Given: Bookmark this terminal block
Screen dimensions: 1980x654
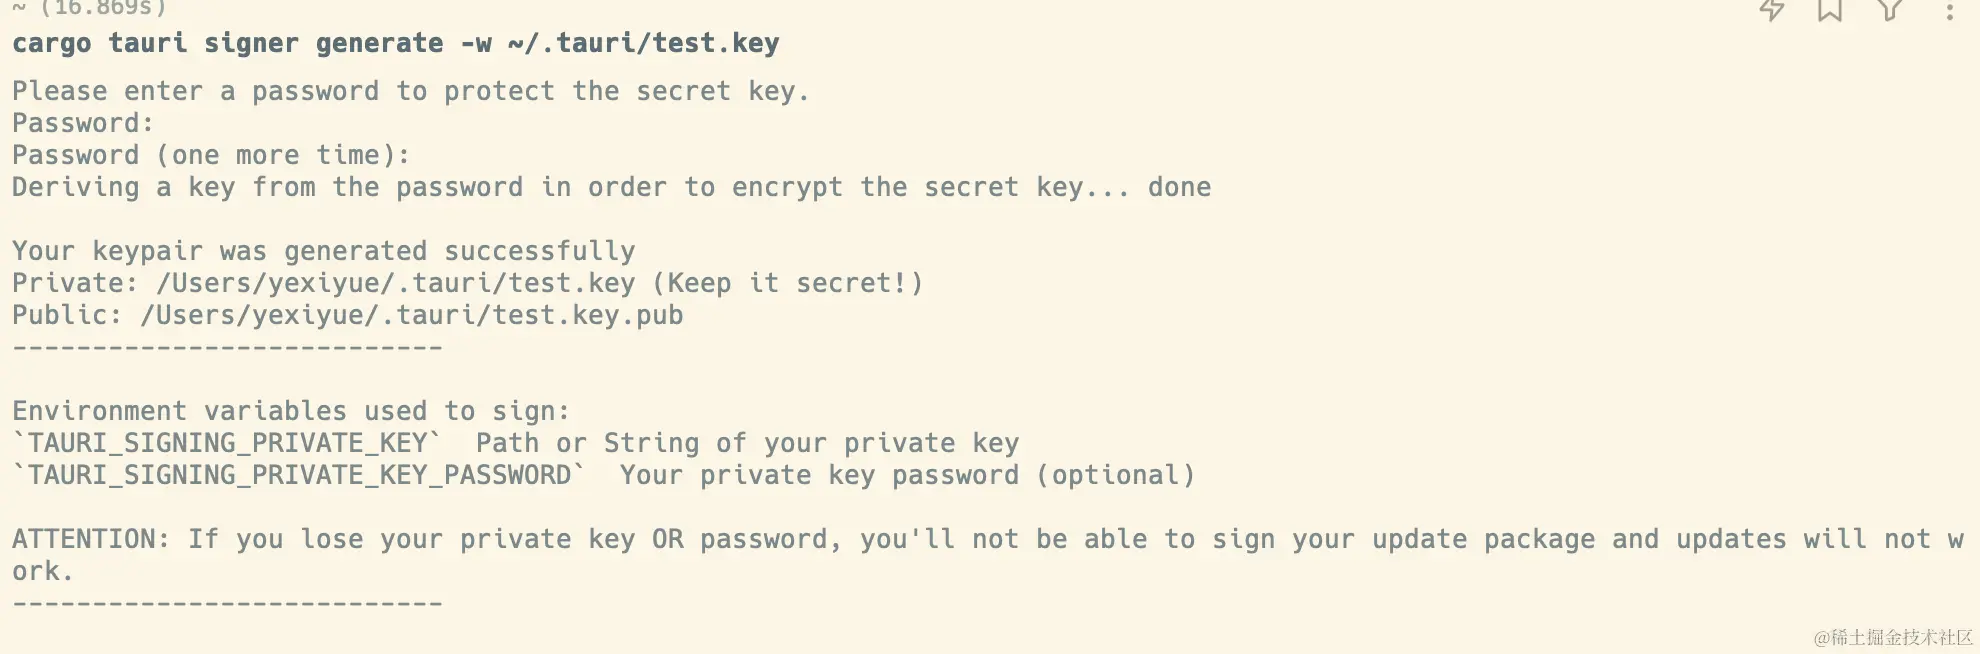Looking at the screenshot, I should 1830,10.
